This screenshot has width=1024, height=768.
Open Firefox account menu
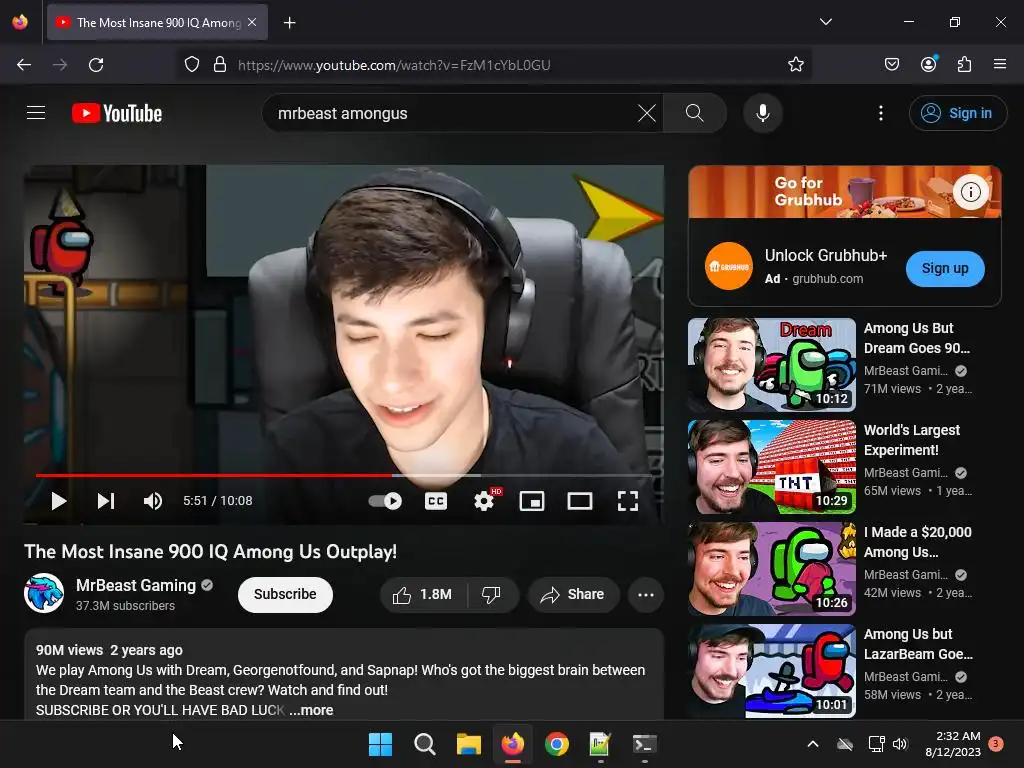928,64
